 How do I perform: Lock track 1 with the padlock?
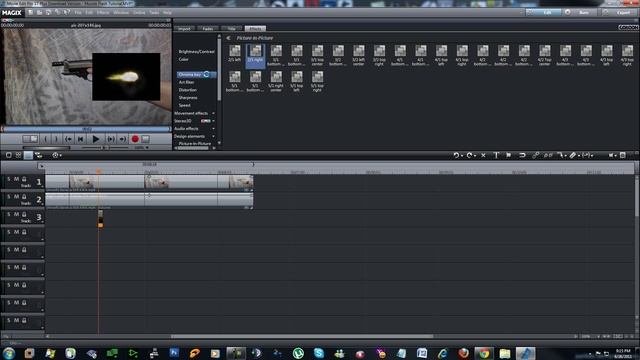click(x=24, y=179)
